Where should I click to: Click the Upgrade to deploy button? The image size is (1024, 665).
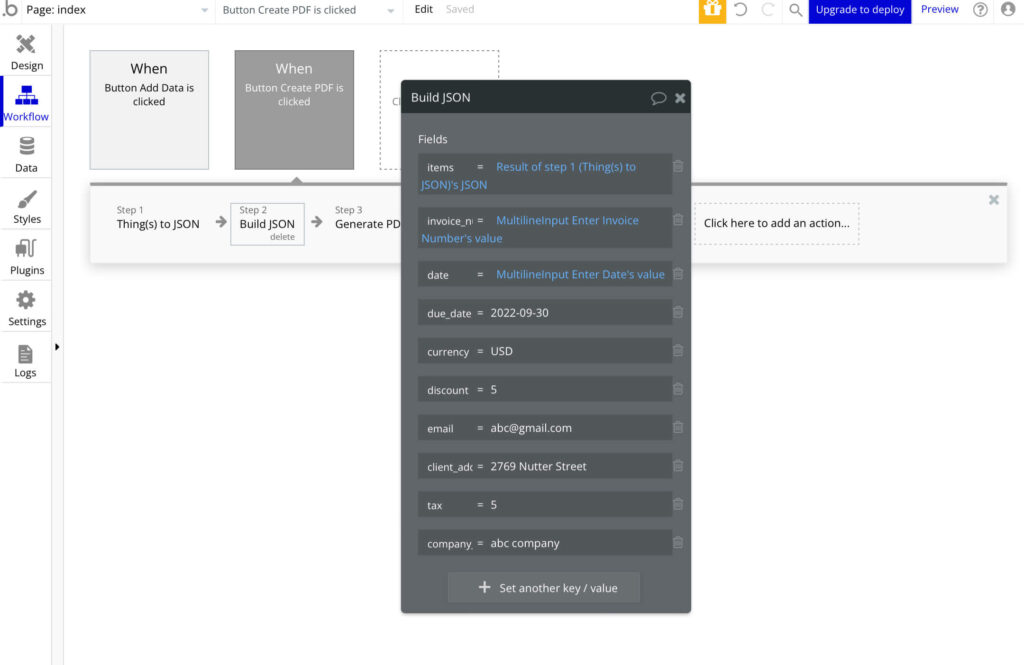pyautogui.click(x=859, y=10)
